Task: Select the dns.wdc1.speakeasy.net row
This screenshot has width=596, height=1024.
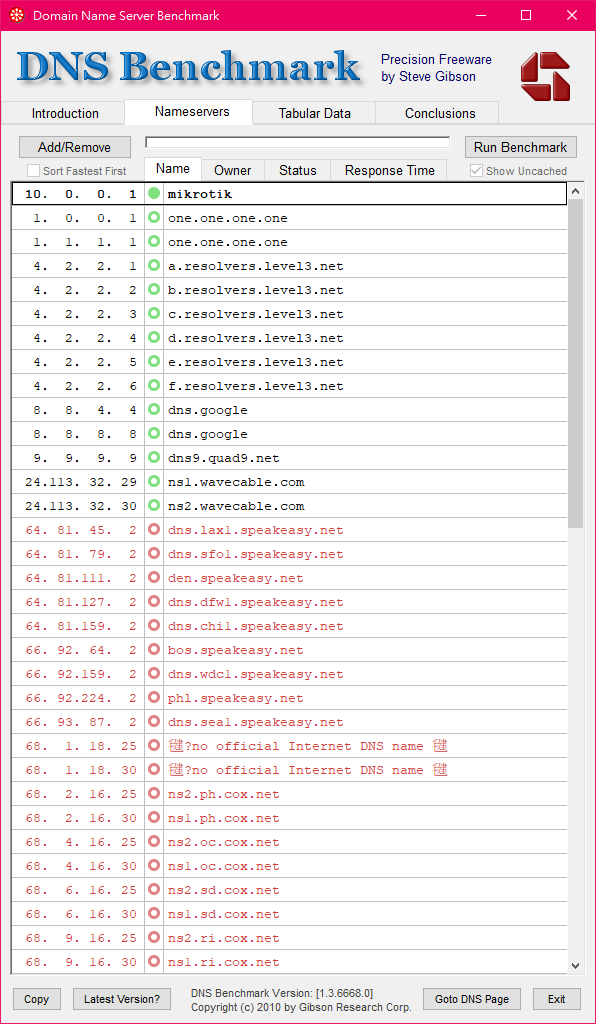Action: pyautogui.click(x=289, y=674)
